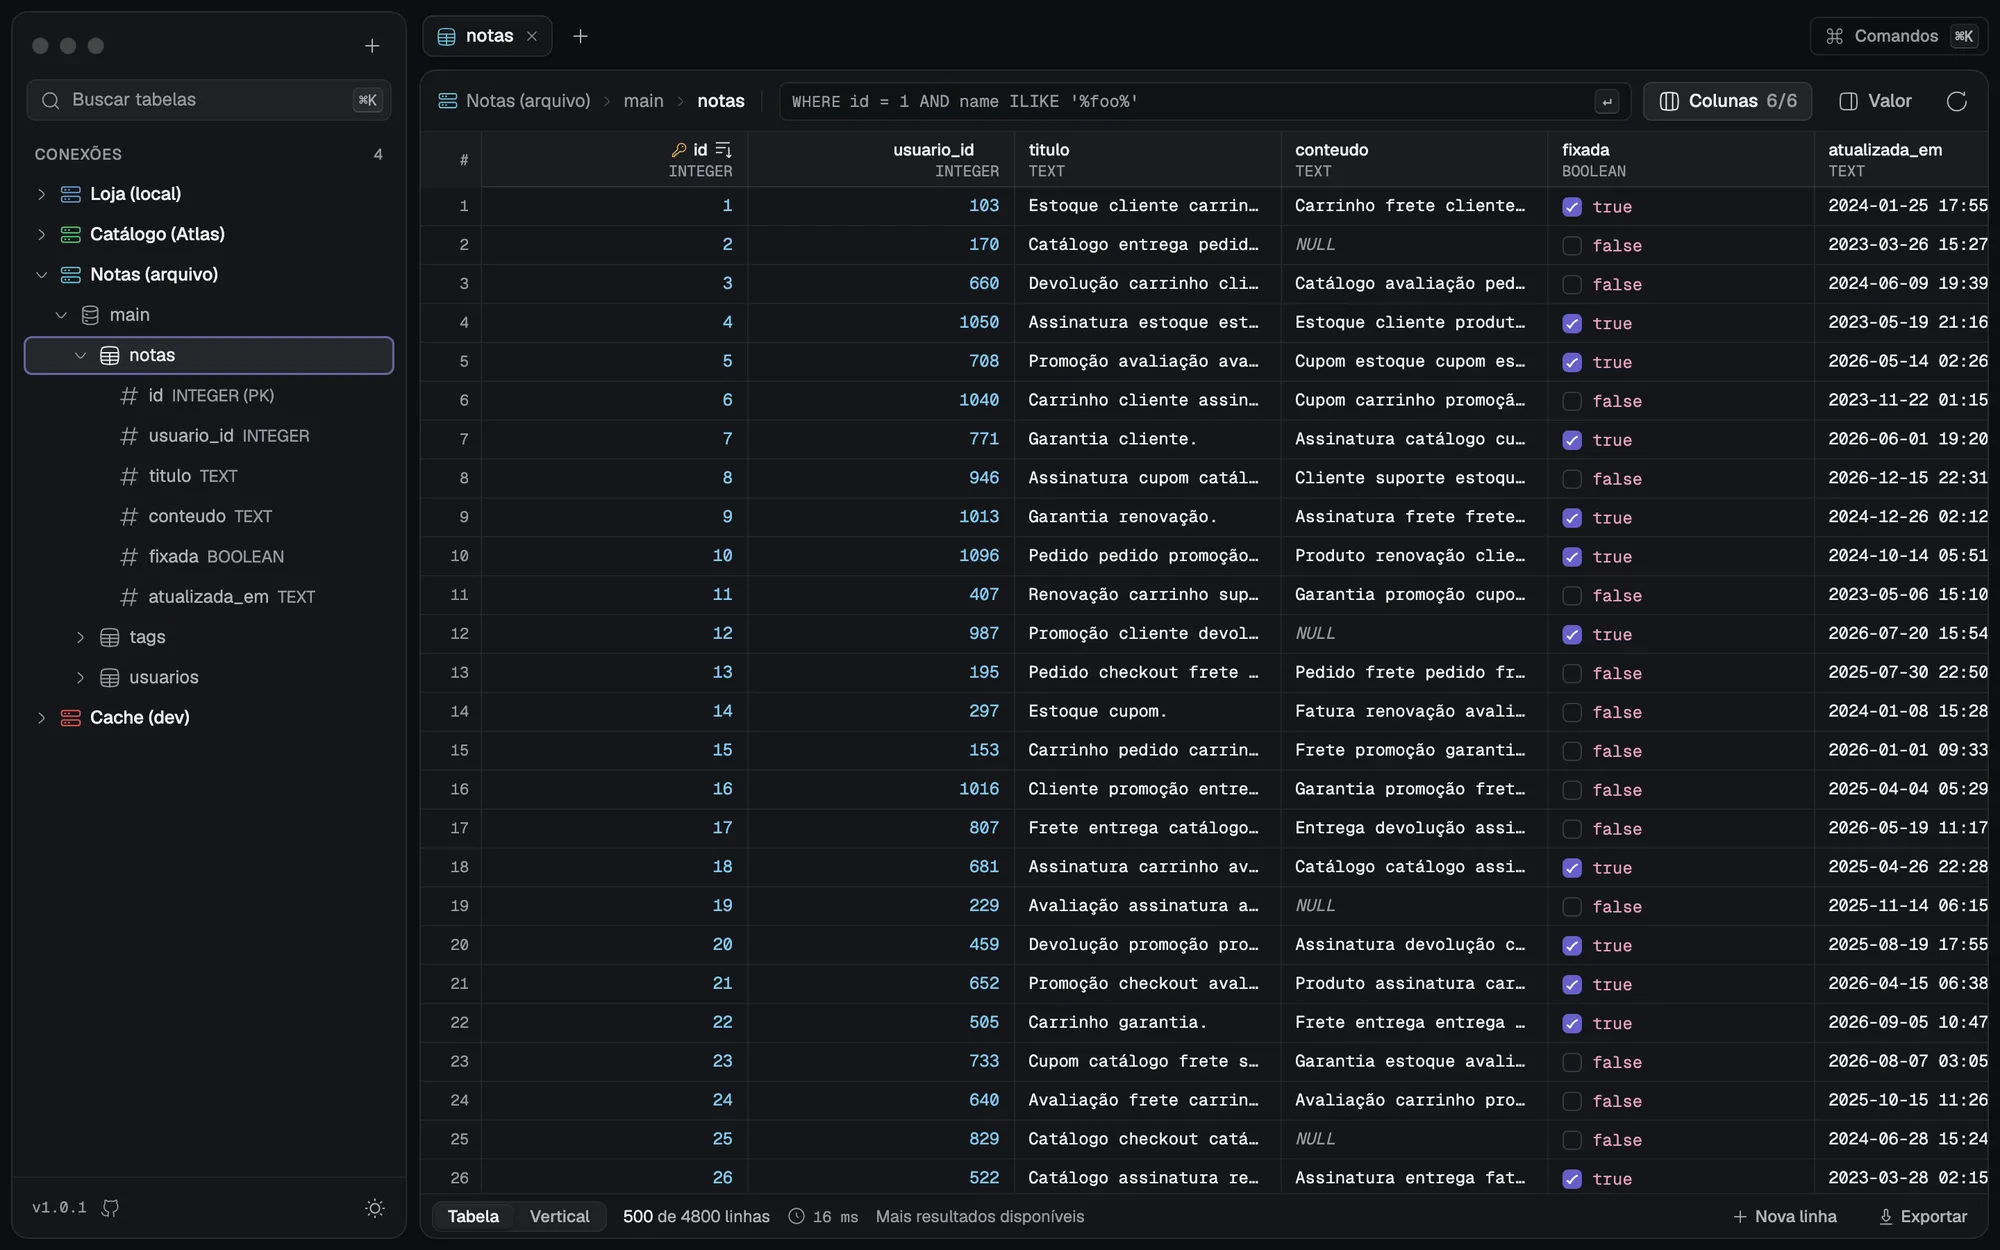Screen dimensions: 2000x1250
Task: Click the red Cache (dev) connection icon
Action: (71, 718)
